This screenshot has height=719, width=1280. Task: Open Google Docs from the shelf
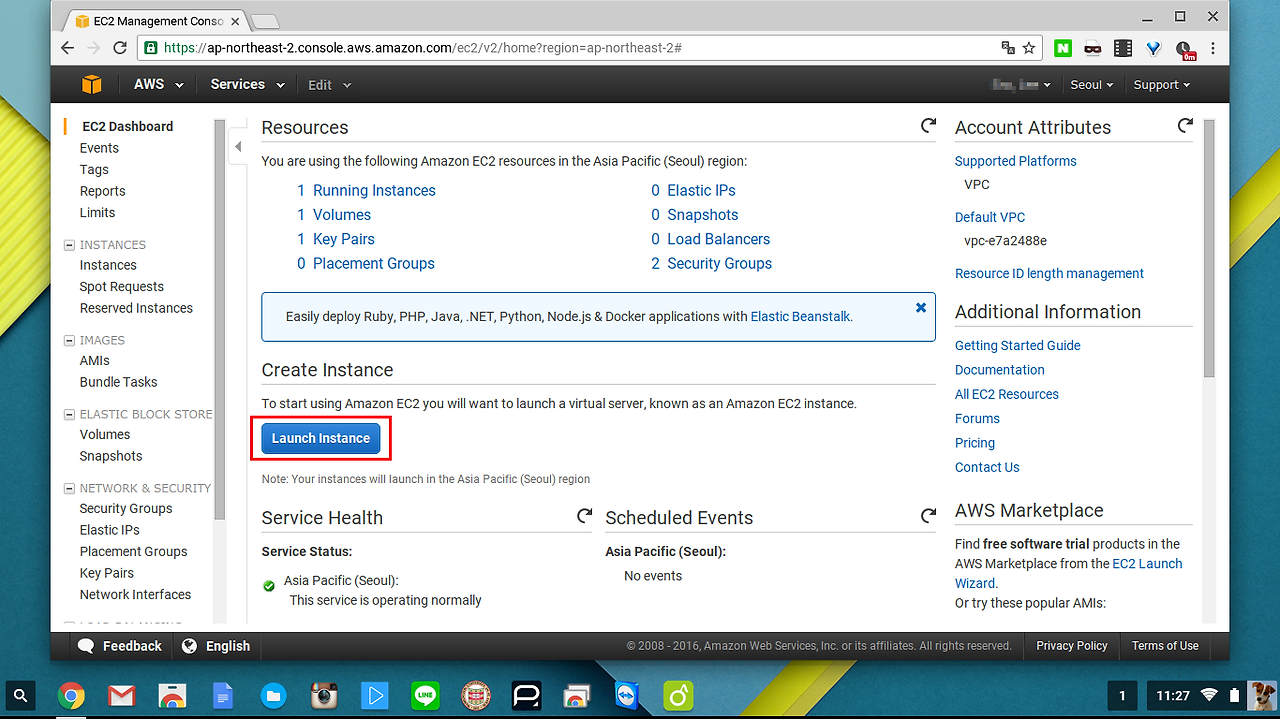pos(223,695)
